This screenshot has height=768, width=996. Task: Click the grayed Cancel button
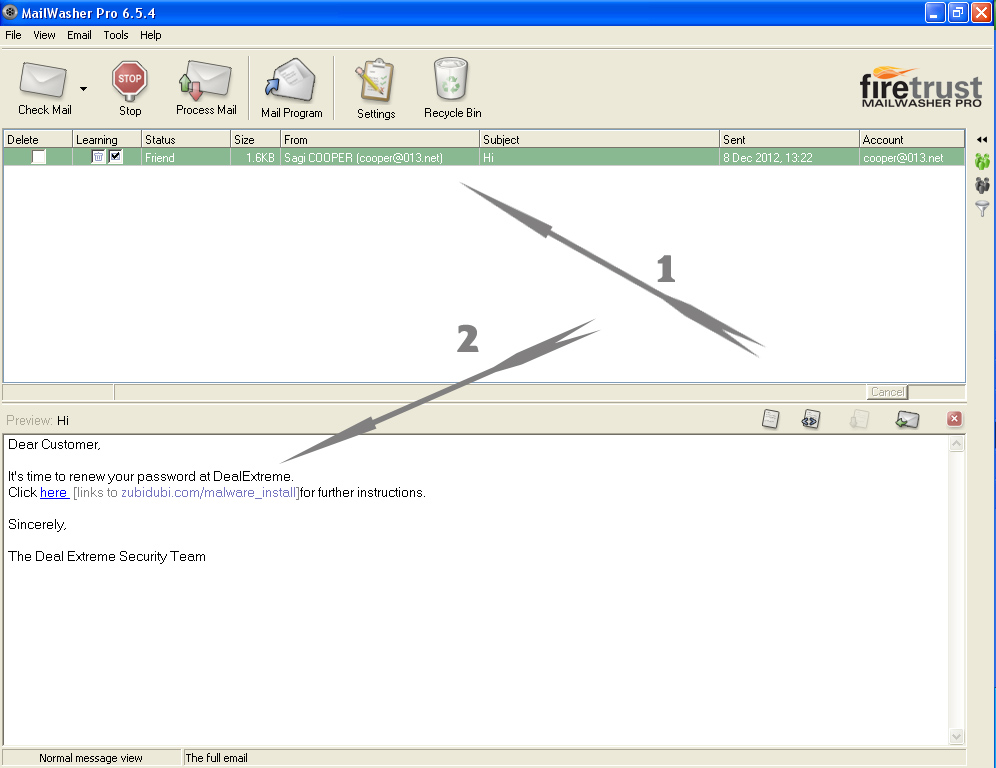[887, 392]
